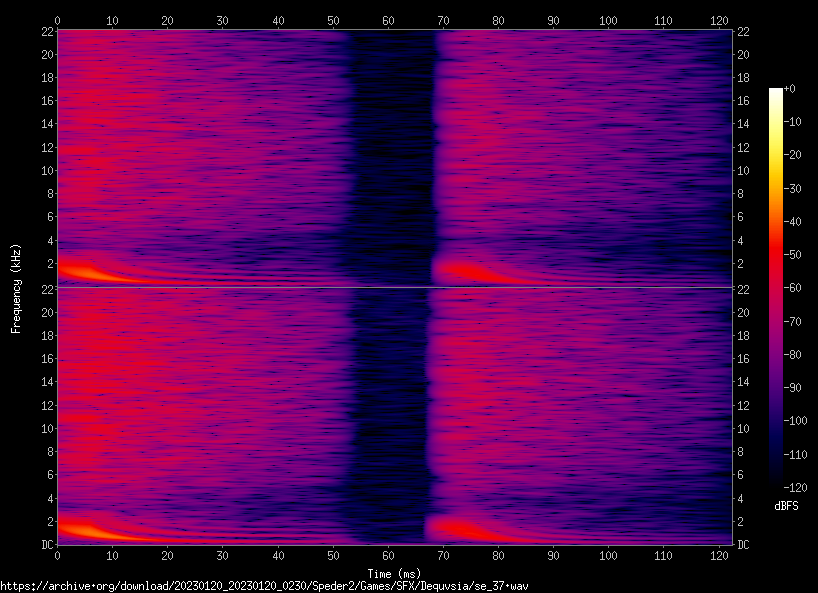818x593 pixels.
Task: Click the DC label on the right axis
Action: click(744, 545)
